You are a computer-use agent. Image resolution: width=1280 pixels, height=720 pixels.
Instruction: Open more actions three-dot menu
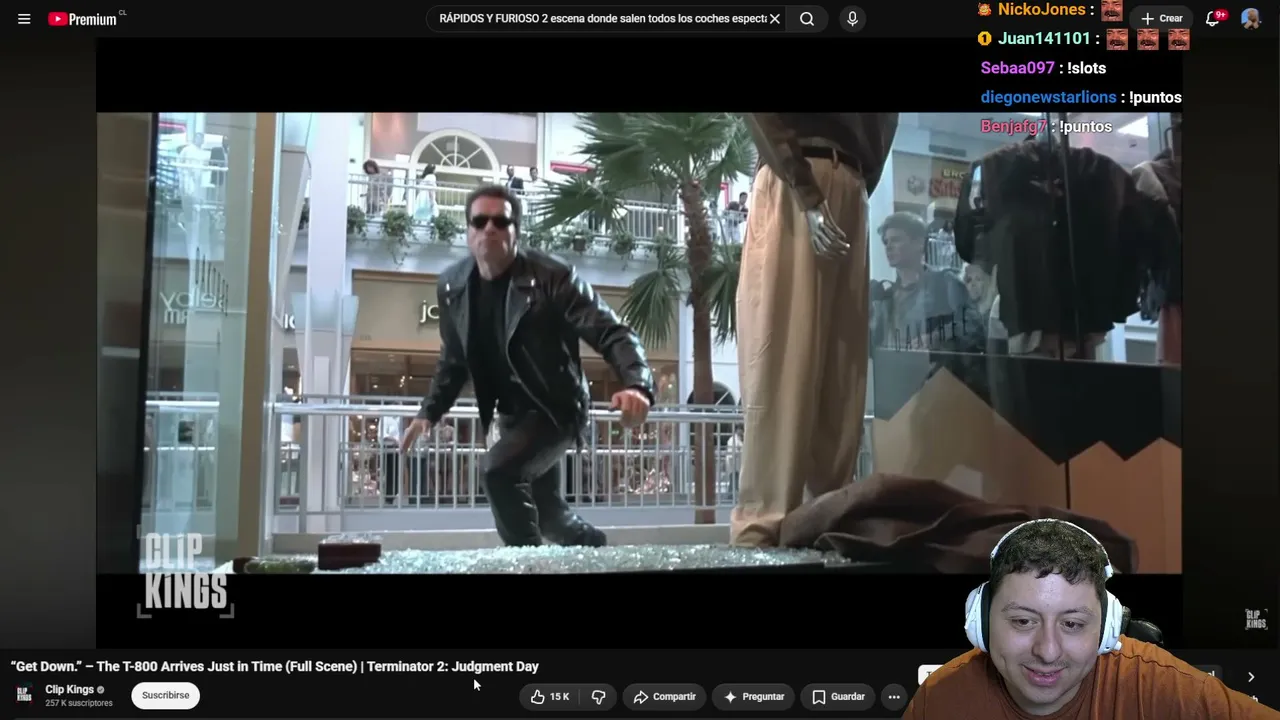[x=894, y=696]
